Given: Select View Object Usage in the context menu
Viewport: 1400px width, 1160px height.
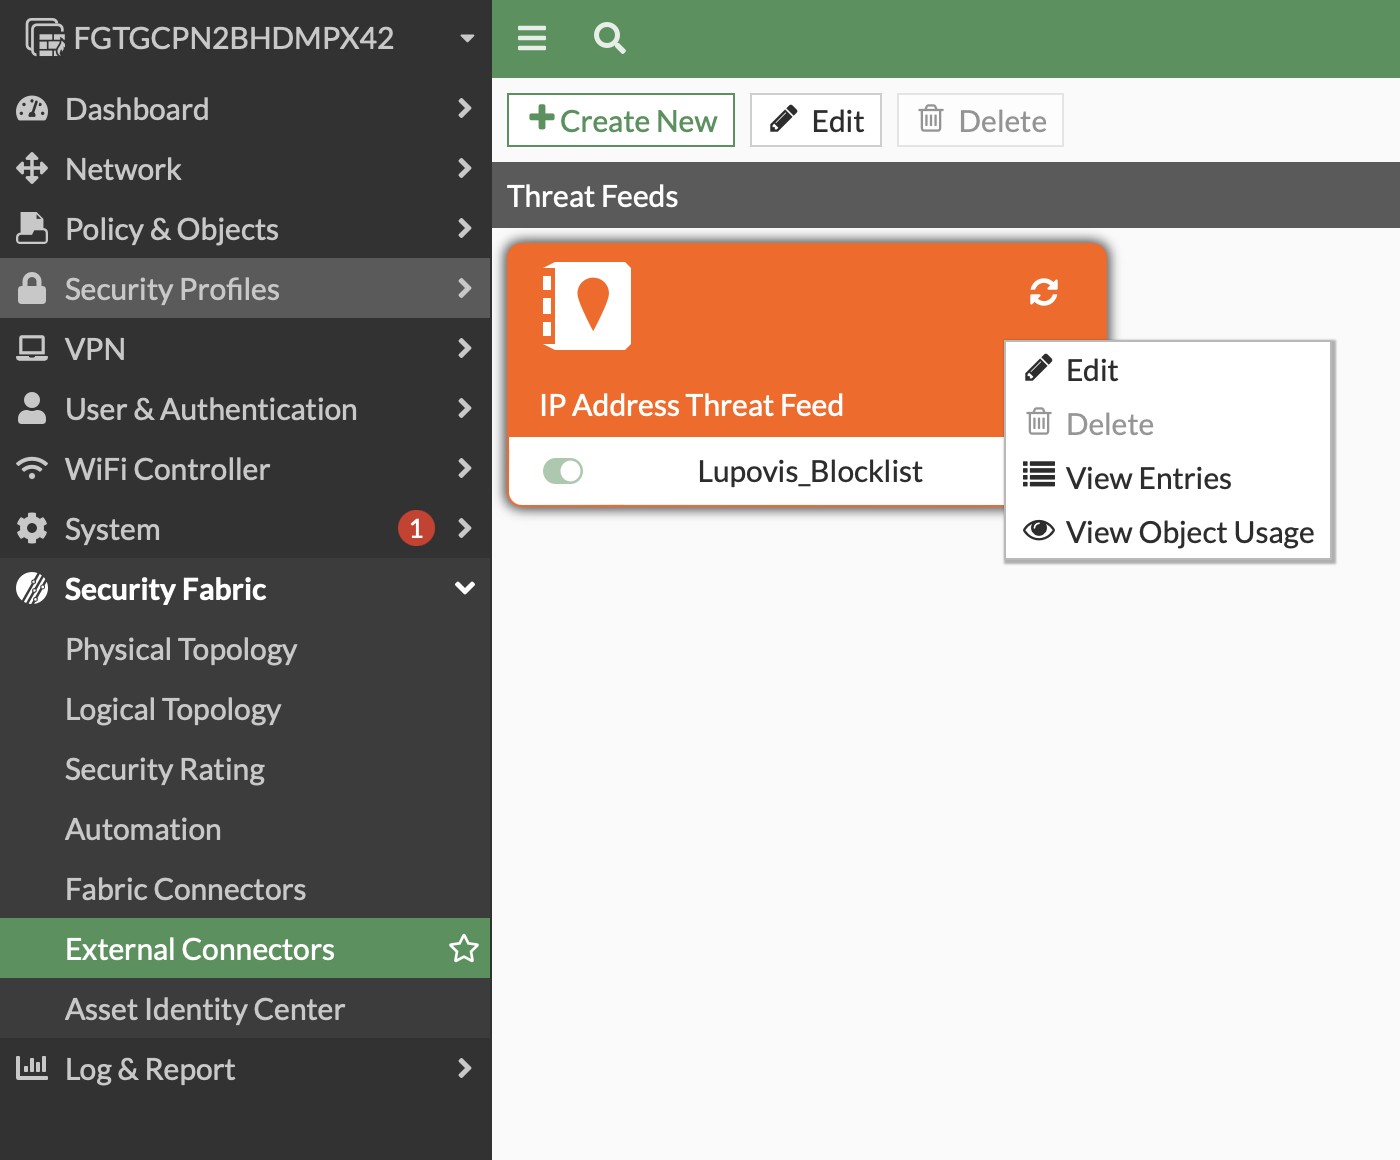Looking at the screenshot, I should point(1189,531).
